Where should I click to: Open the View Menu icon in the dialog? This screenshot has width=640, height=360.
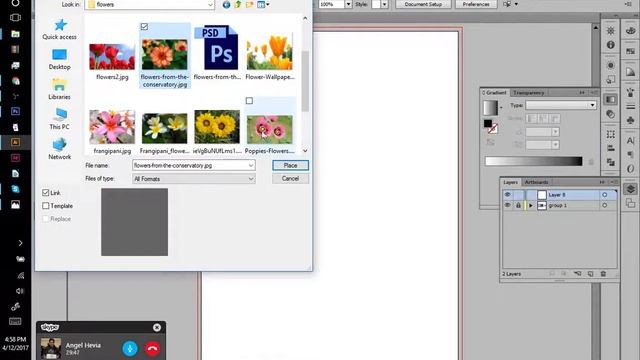[263, 4]
